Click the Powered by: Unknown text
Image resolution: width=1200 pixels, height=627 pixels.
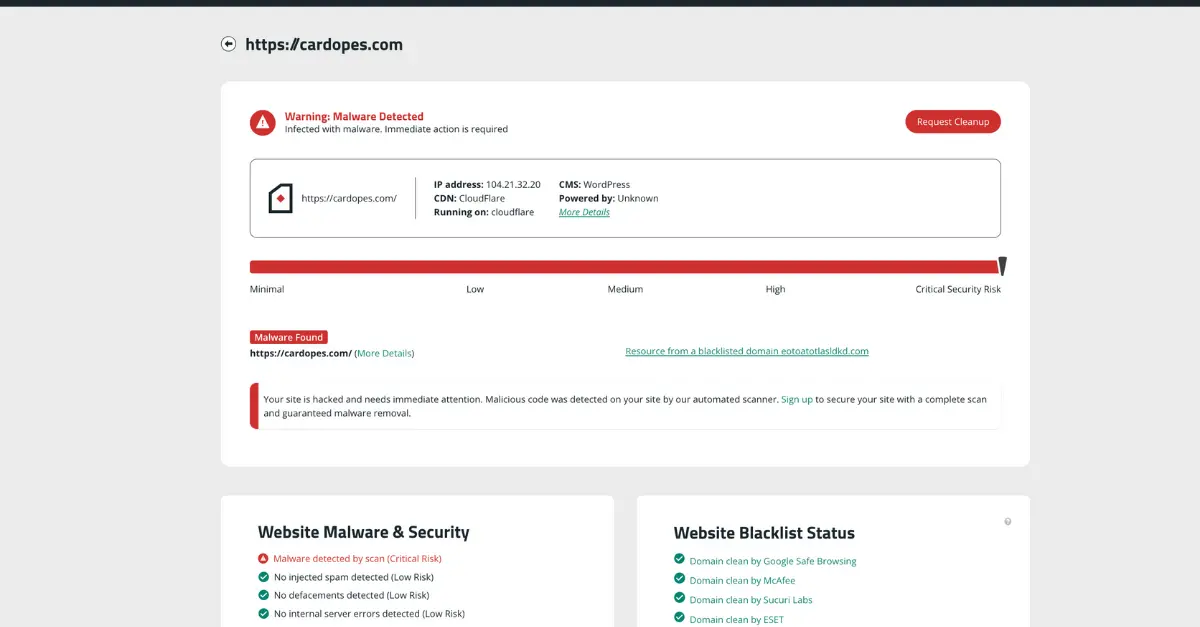608,198
